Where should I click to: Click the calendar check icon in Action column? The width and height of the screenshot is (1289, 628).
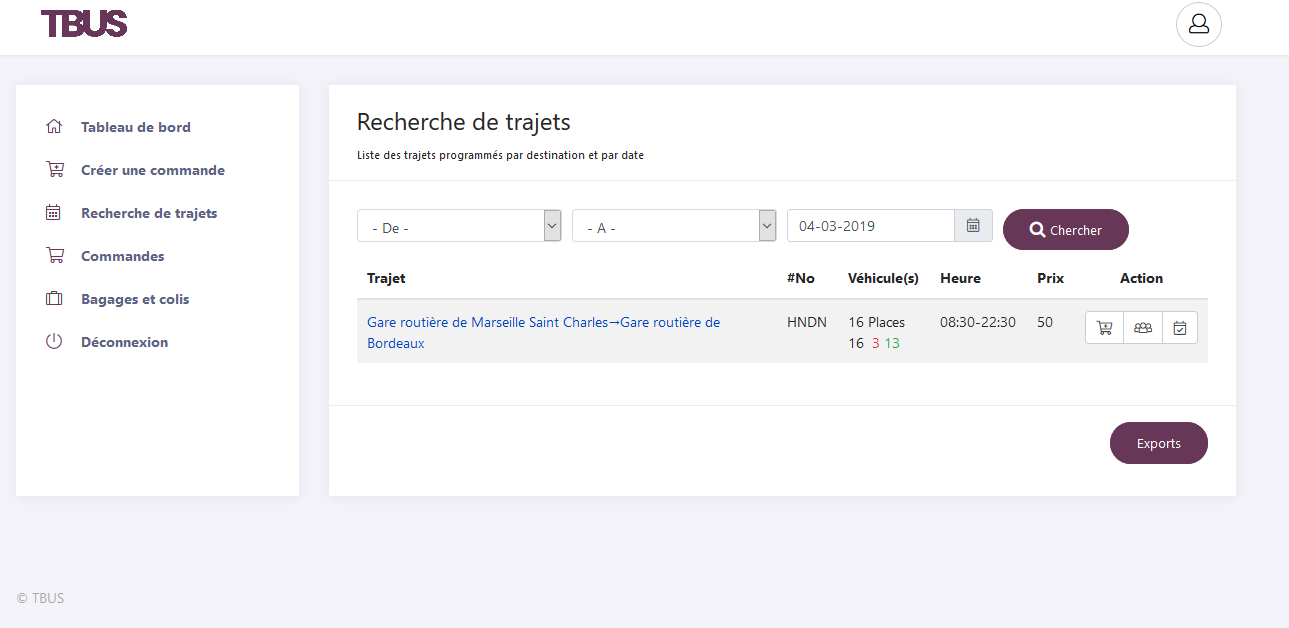1180,327
